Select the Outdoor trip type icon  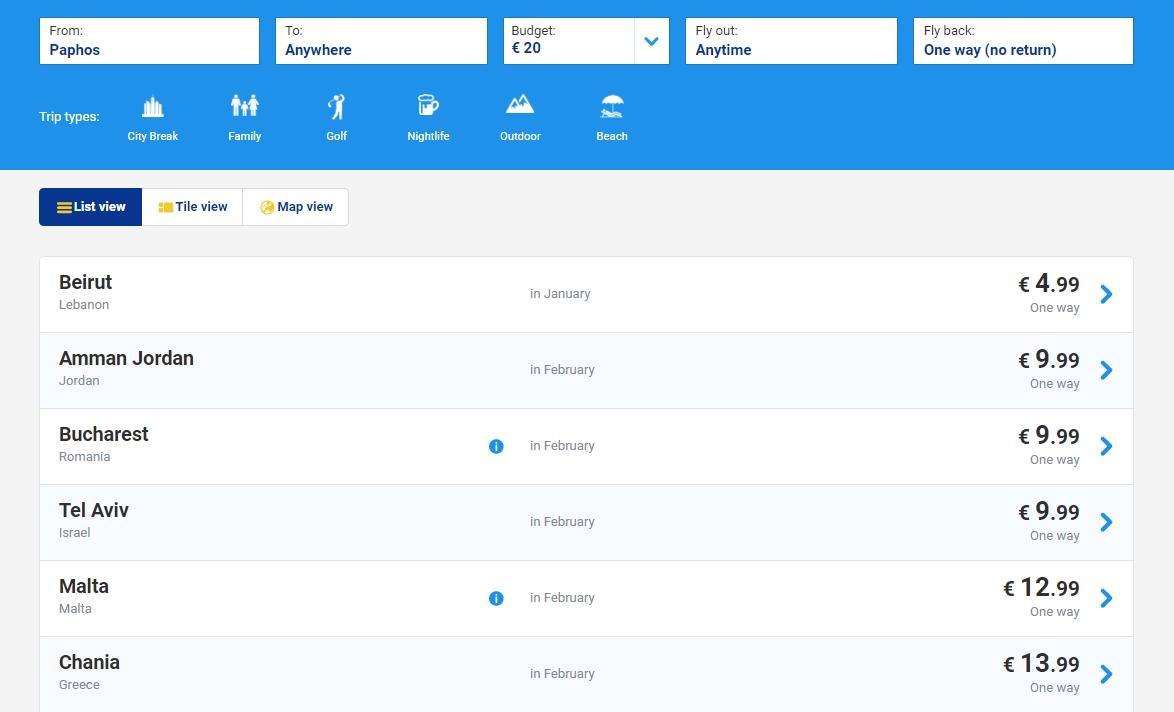pyautogui.click(x=520, y=104)
